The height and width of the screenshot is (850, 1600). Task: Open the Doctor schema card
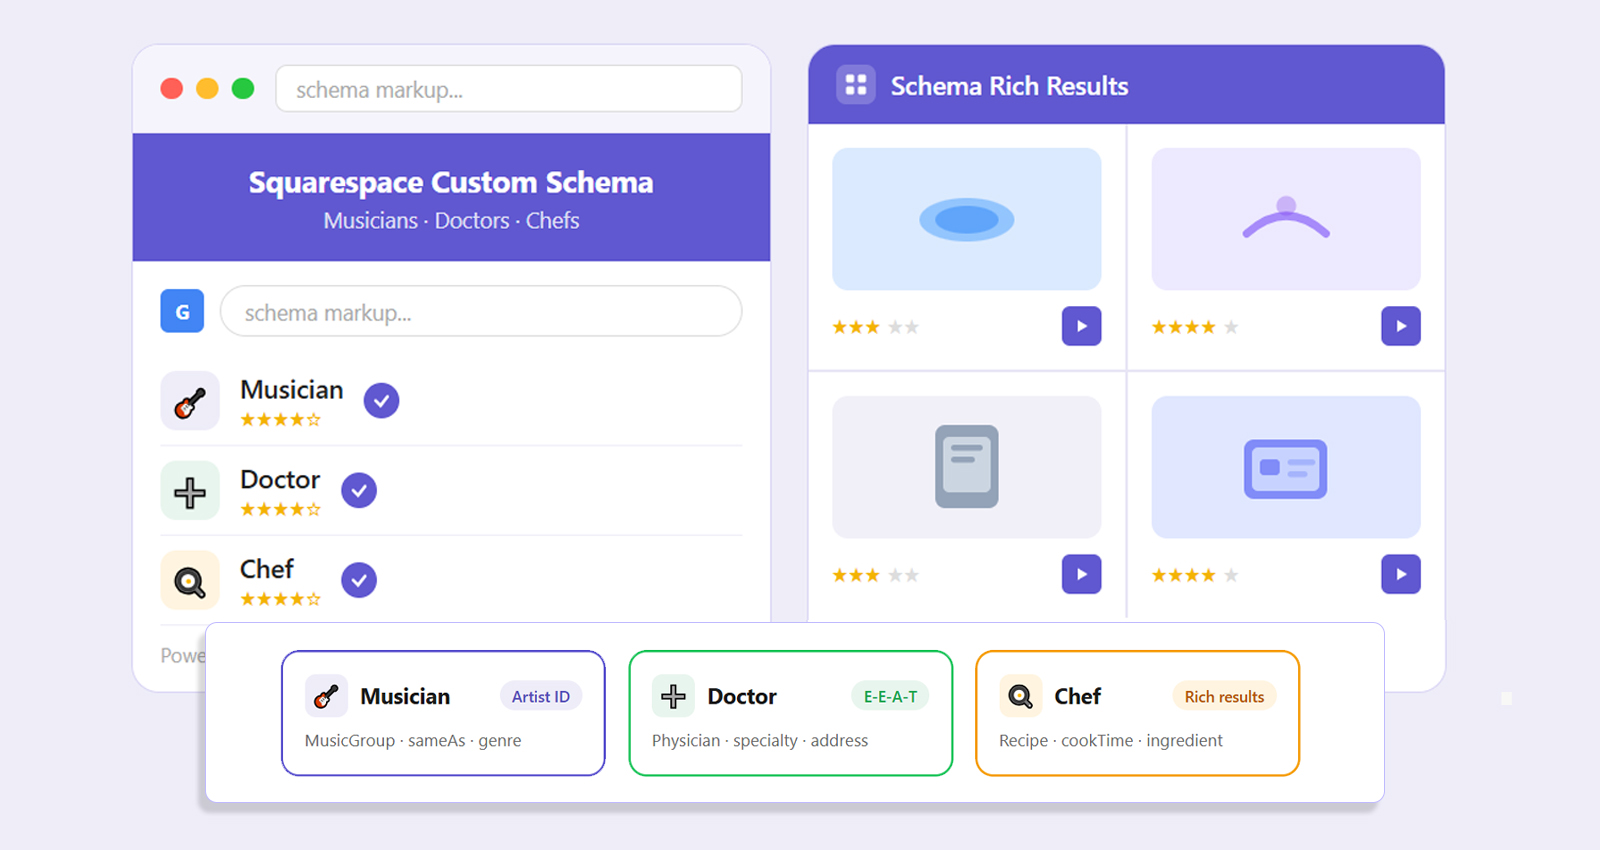(x=790, y=713)
